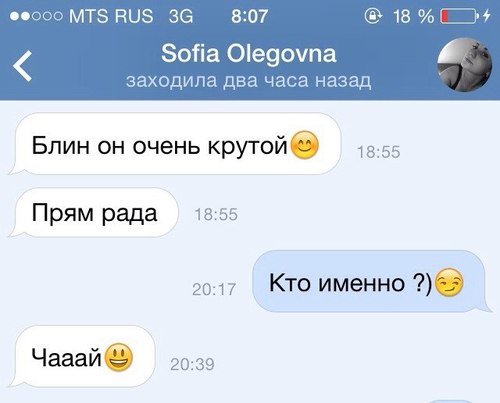Open Sofia Olegovna's profile avatar
500x403 pixels.
click(x=465, y=64)
